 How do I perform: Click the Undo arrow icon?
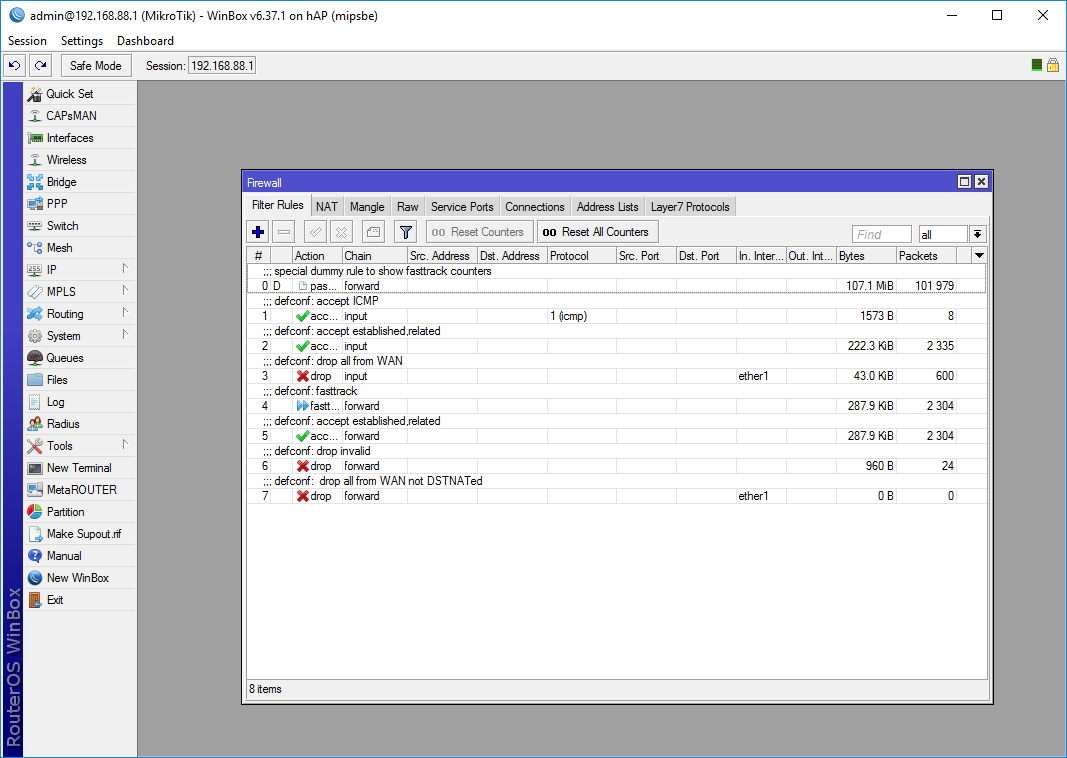coord(14,65)
